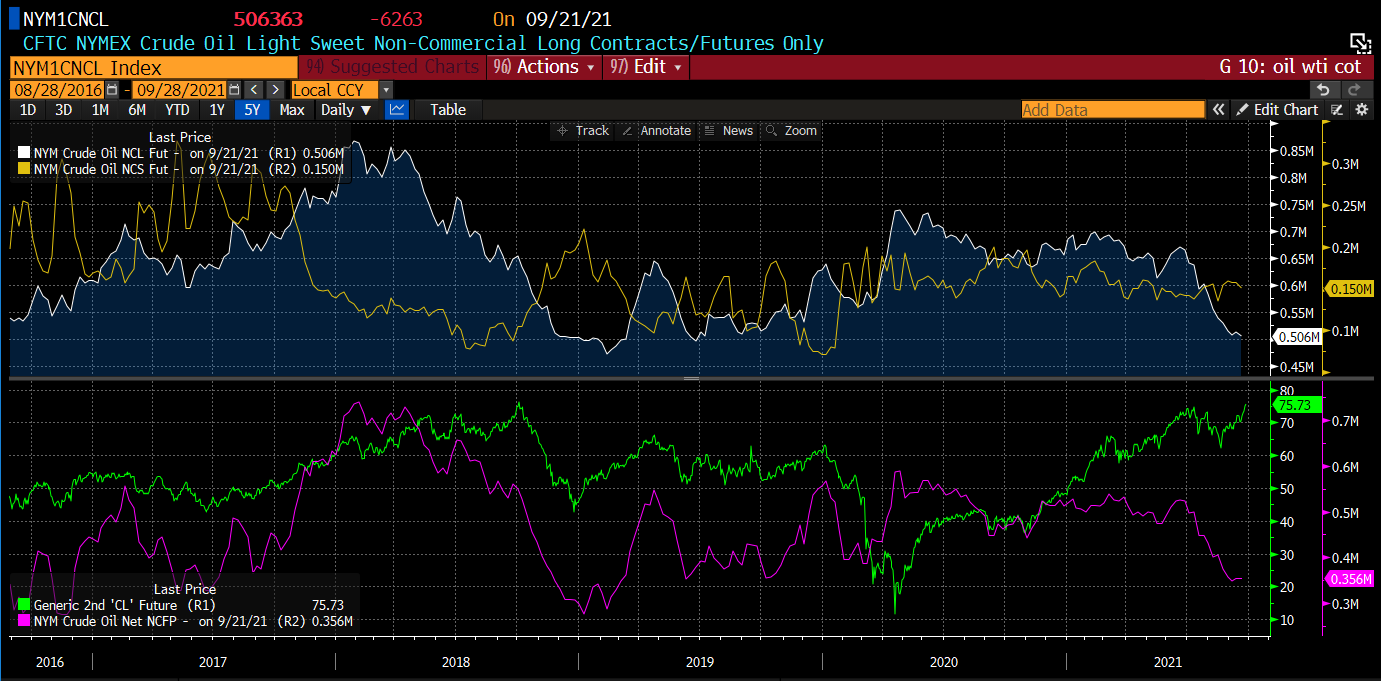This screenshot has width=1381, height=681.
Task: Click the NYM1CNCL ticker in the header
Action: 66,19
